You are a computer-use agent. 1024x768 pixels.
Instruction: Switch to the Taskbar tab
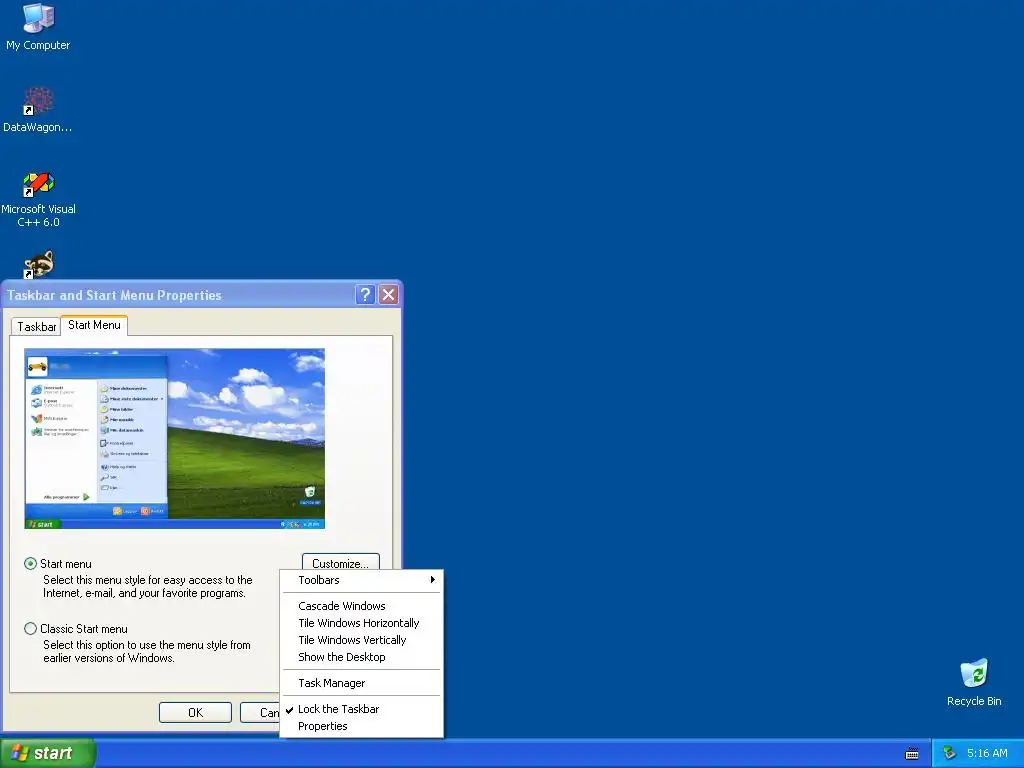pyautogui.click(x=37, y=327)
